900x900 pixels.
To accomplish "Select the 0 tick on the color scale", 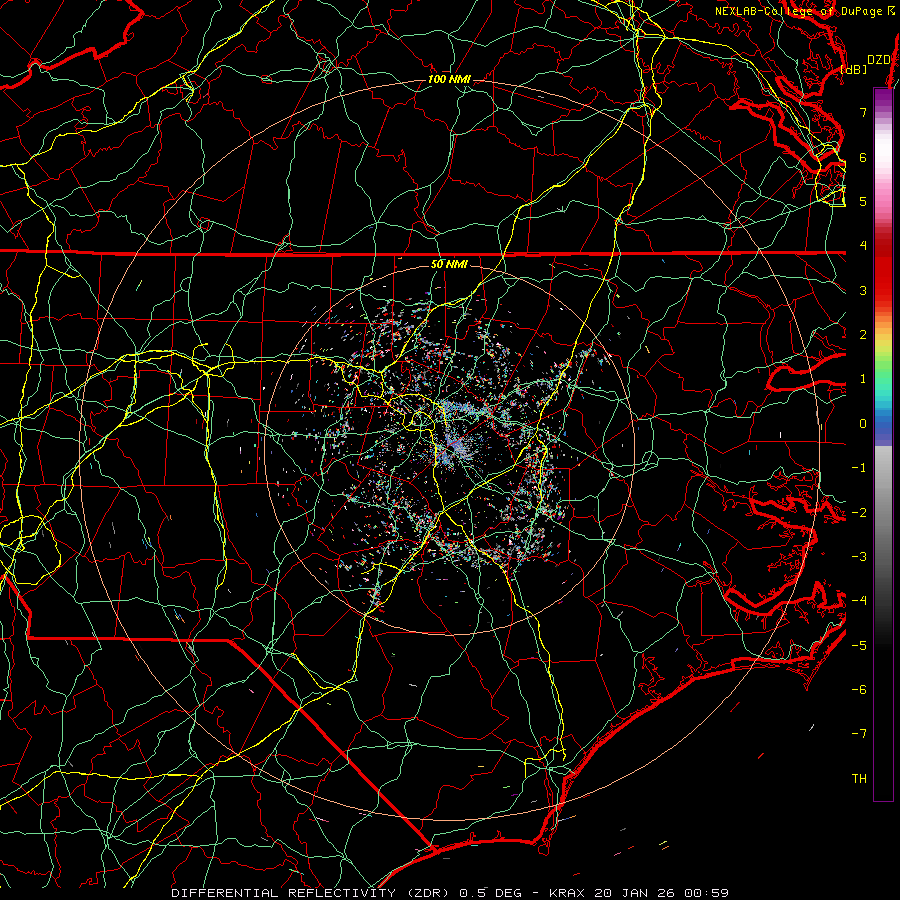I will point(863,424).
